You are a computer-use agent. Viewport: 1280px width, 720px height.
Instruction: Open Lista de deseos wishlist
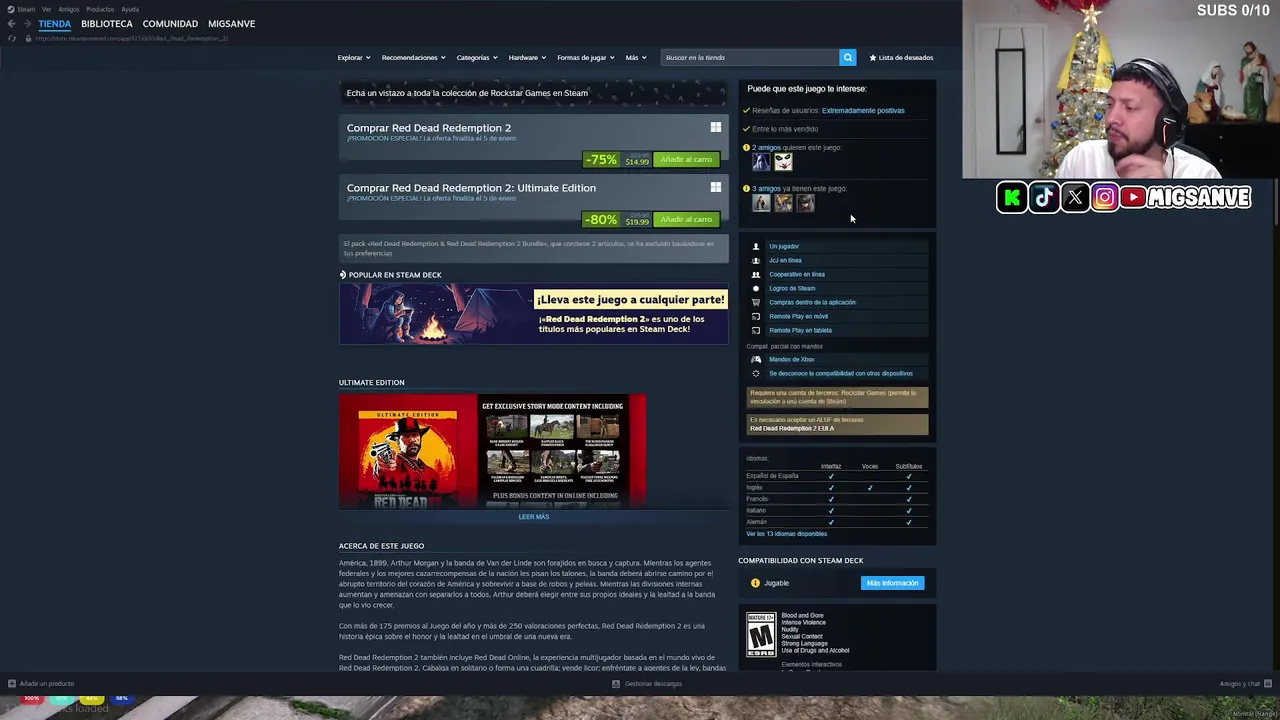pos(901,57)
